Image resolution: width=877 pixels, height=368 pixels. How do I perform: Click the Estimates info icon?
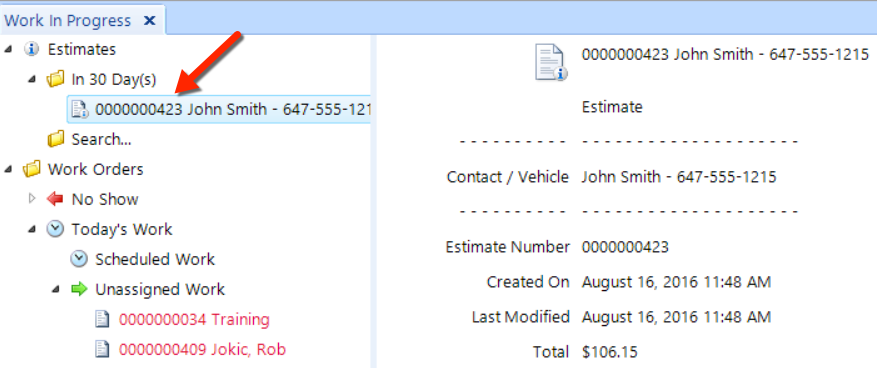[31, 49]
